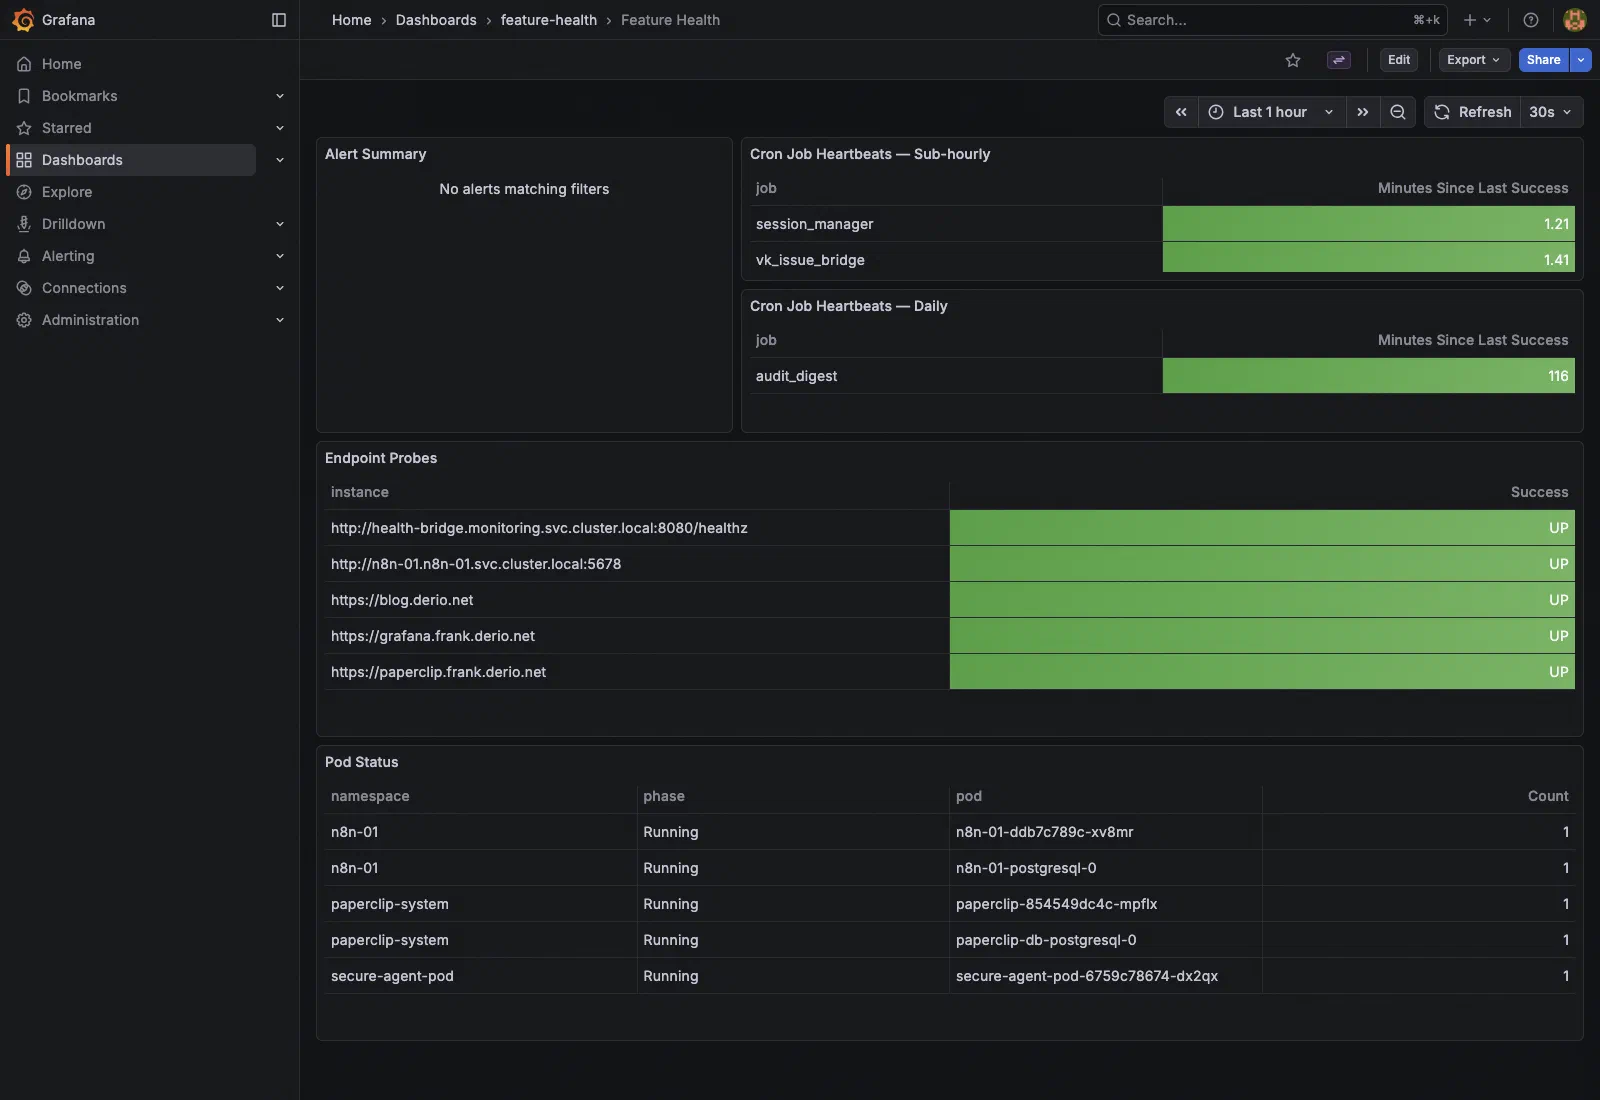Click the Alerting bell icon
This screenshot has height=1100, width=1600.
(24, 256)
